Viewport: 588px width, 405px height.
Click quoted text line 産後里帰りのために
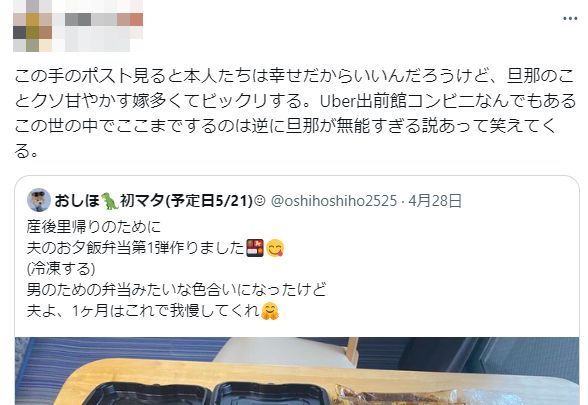click(x=94, y=227)
